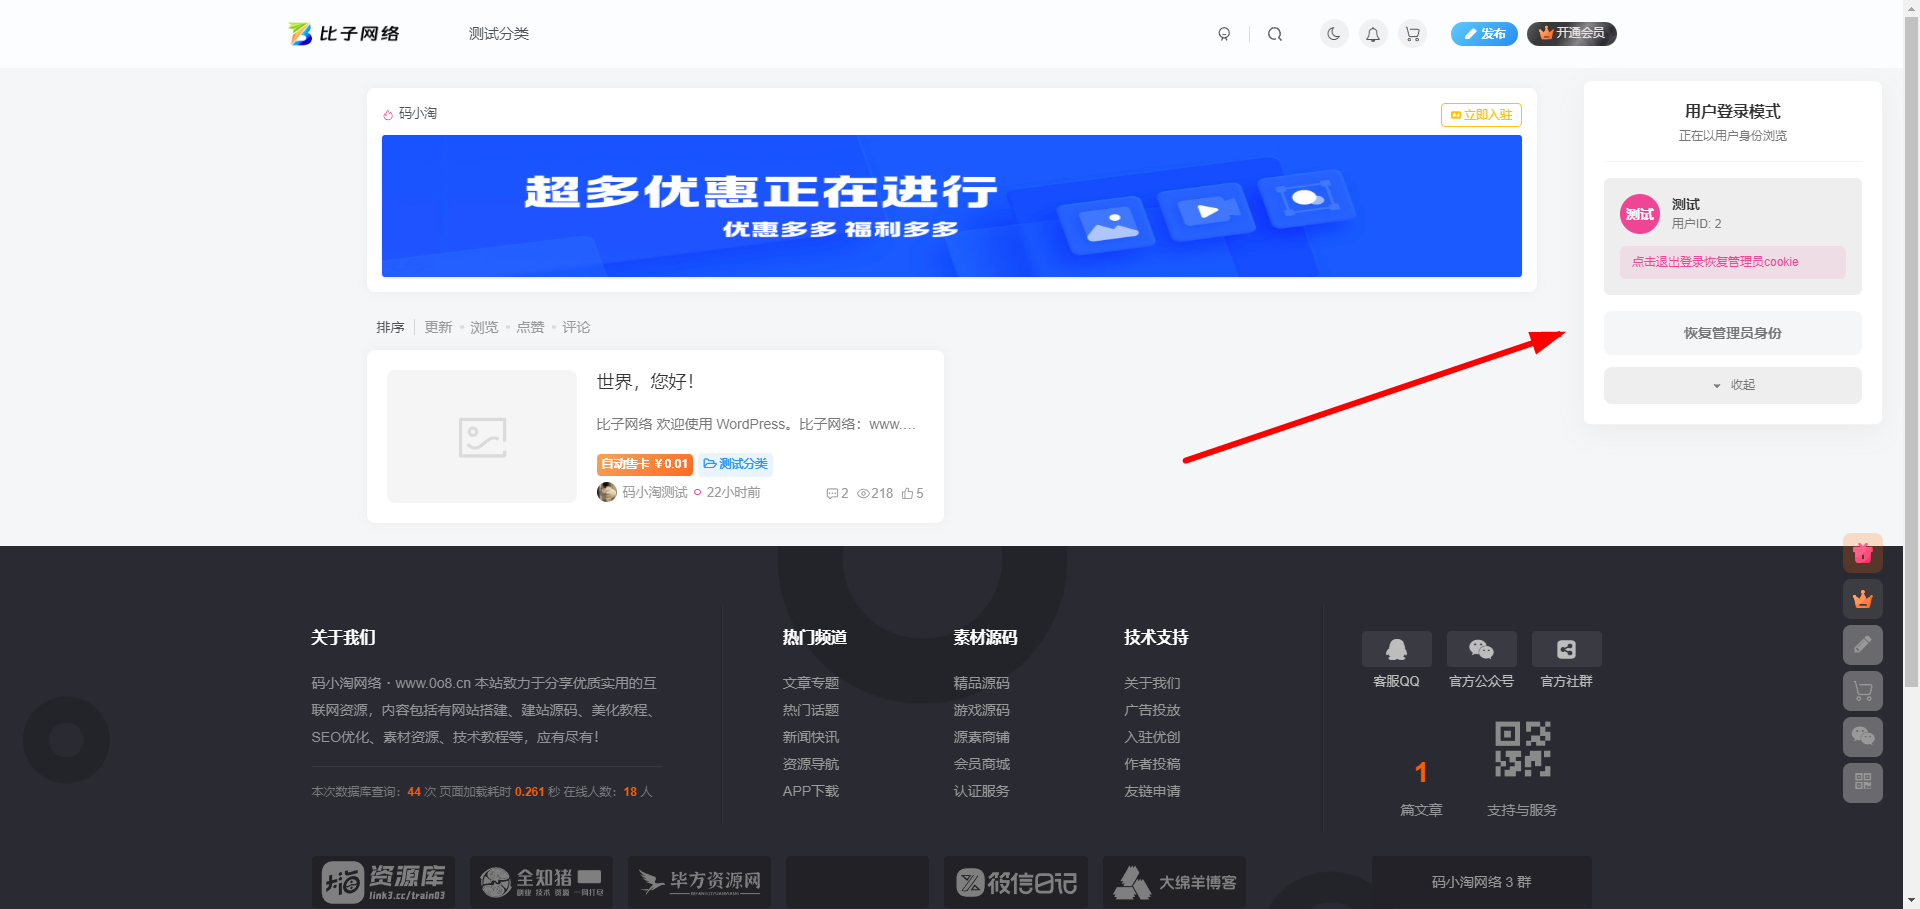
Task: Click the pencil publish icon in the floating sidebar
Action: tap(1862, 644)
